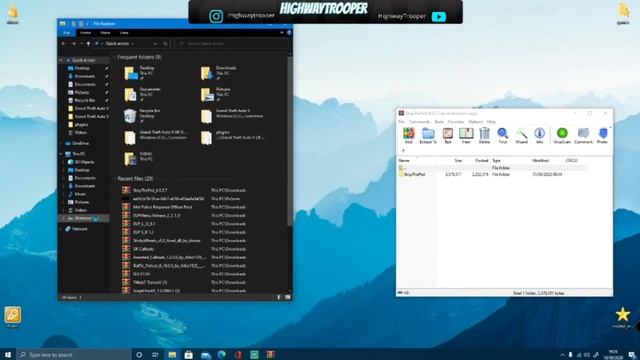640x360 pixels.
Task: Open the Favorites menu in WinRAR
Action: [x=456, y=122]
